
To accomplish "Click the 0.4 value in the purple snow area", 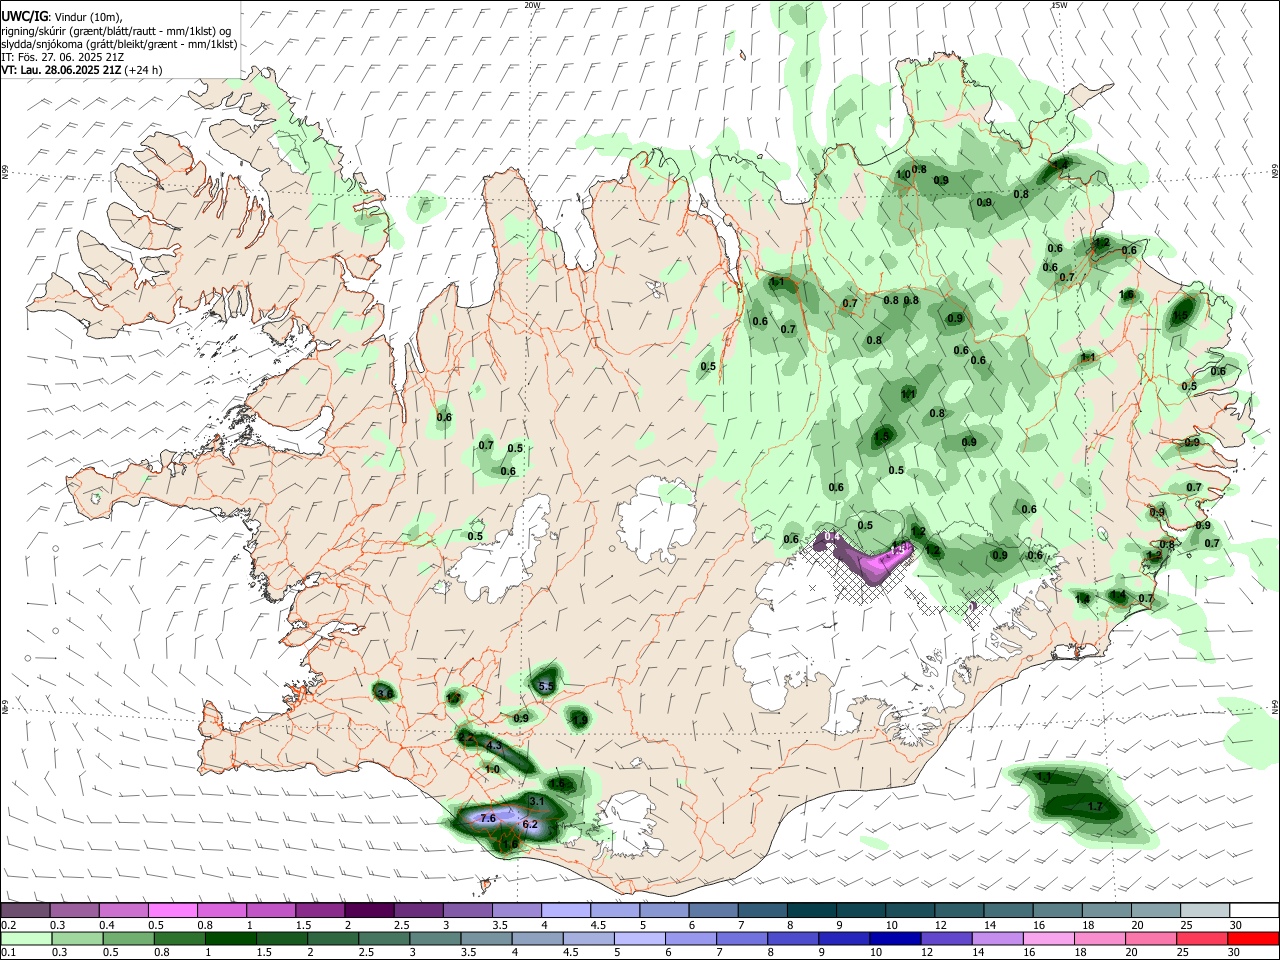I will (x=831, y=537).
